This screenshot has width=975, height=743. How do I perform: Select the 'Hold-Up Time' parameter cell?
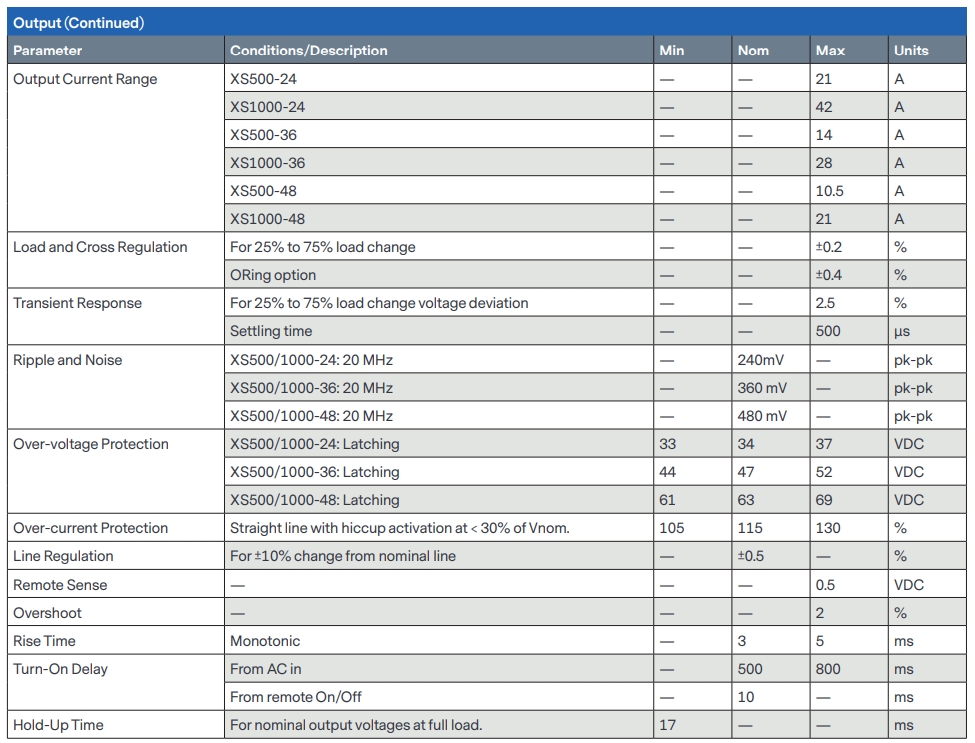(58, 725)
